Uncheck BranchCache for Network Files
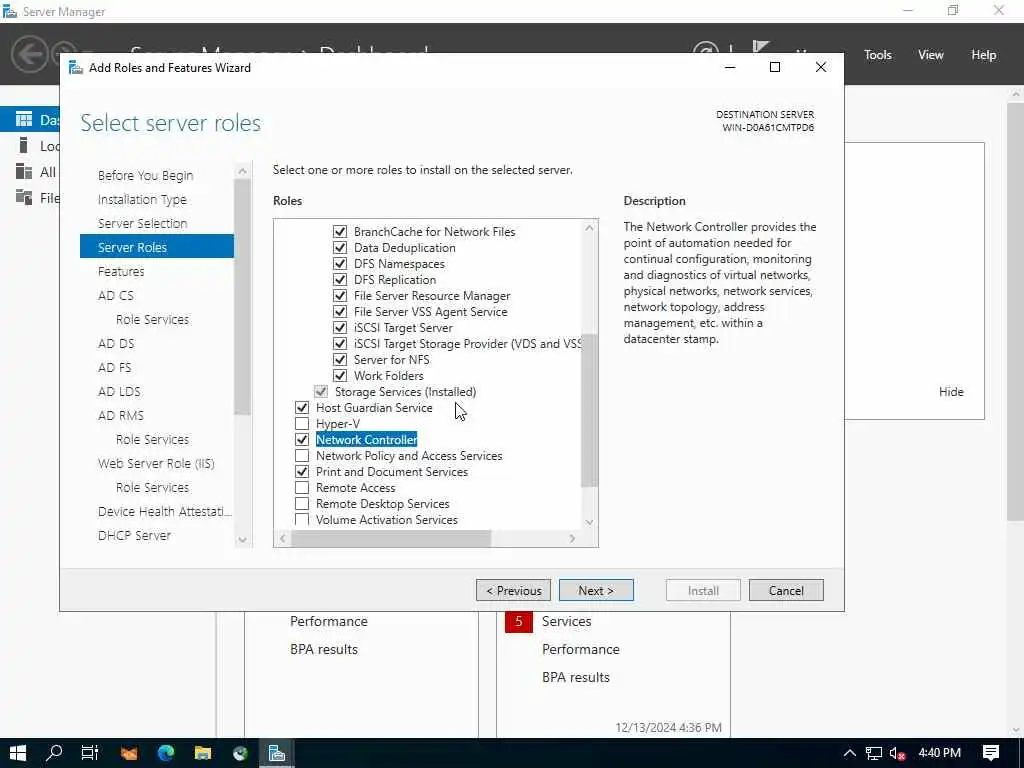Viewport: 1024px width, 768px height. [x=340, y=231]
